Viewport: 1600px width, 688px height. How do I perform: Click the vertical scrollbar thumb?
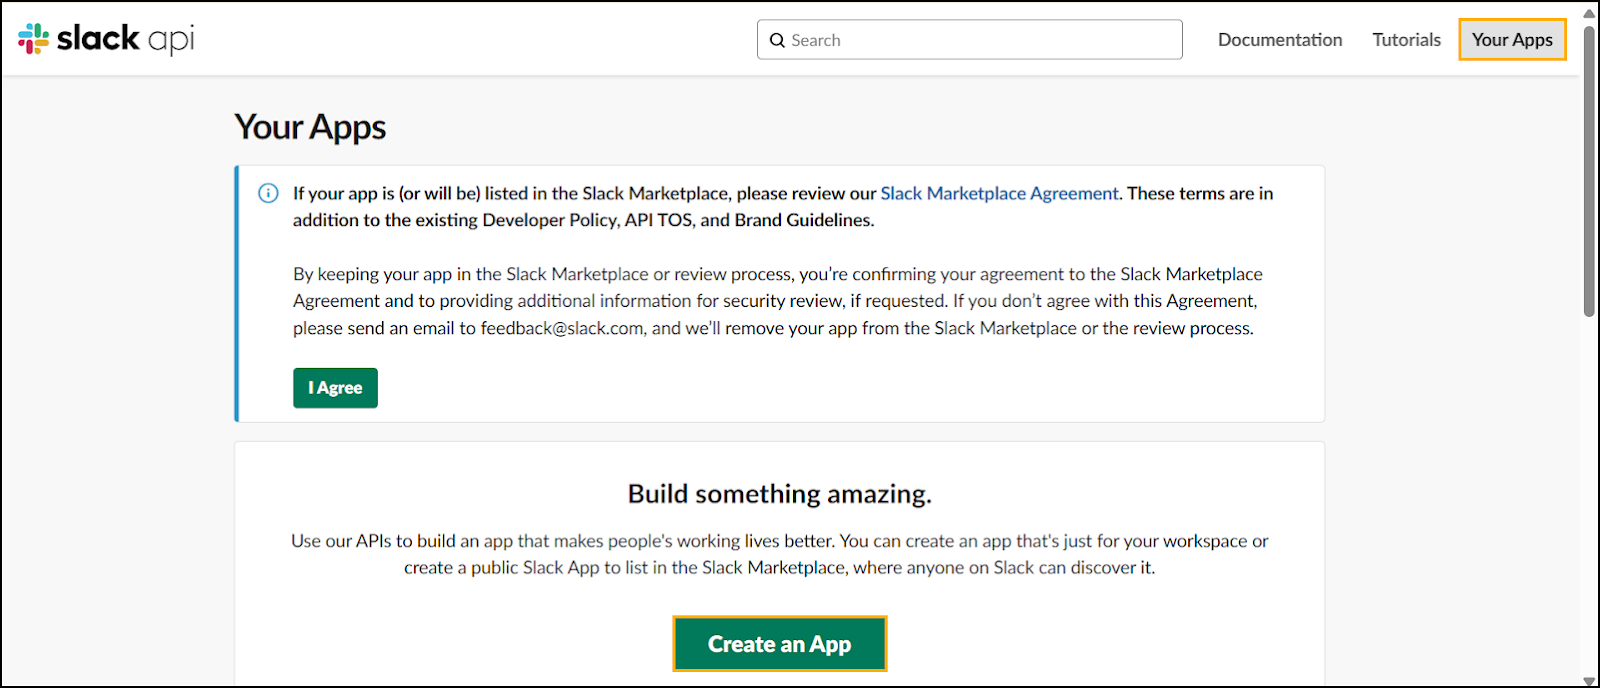1589,170
